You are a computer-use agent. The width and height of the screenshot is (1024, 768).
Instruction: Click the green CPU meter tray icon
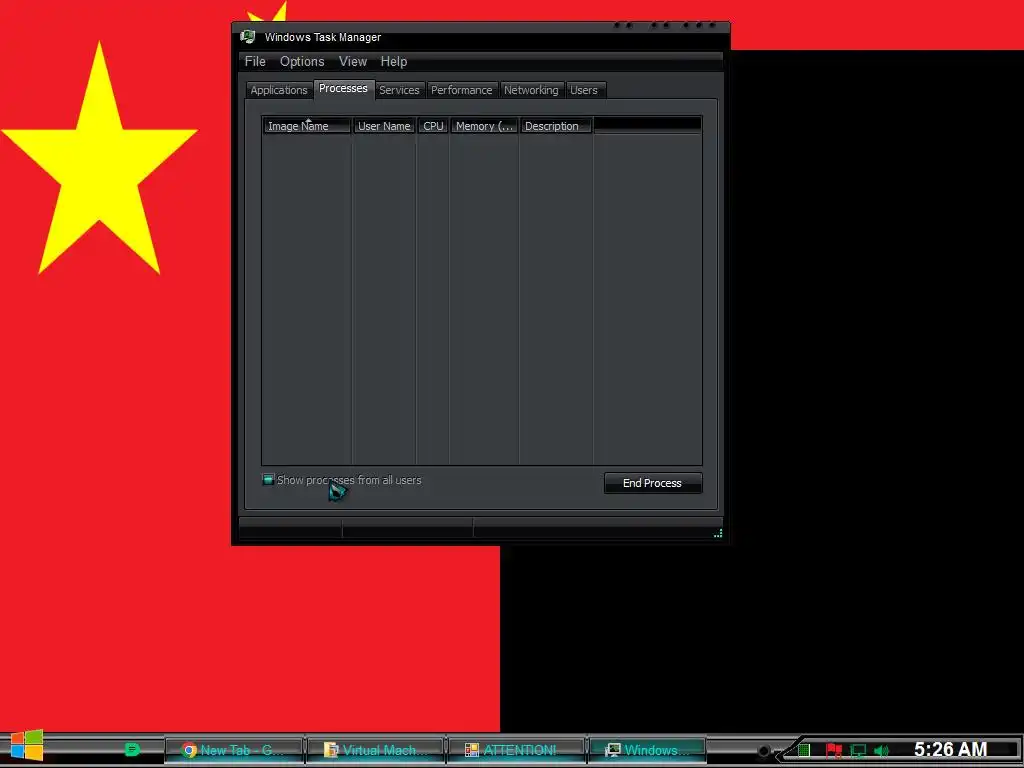tap(805, 750)
